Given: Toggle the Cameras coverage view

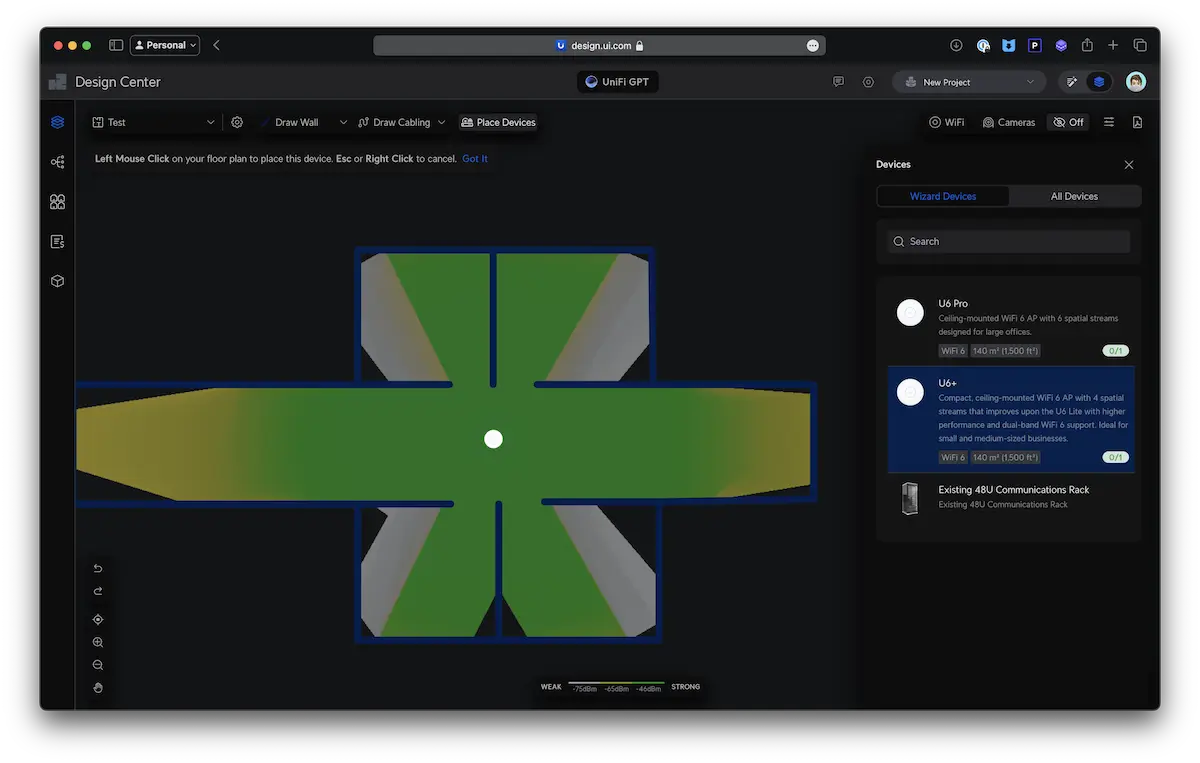Looking at the screenshot, I should click(1008, 122).
